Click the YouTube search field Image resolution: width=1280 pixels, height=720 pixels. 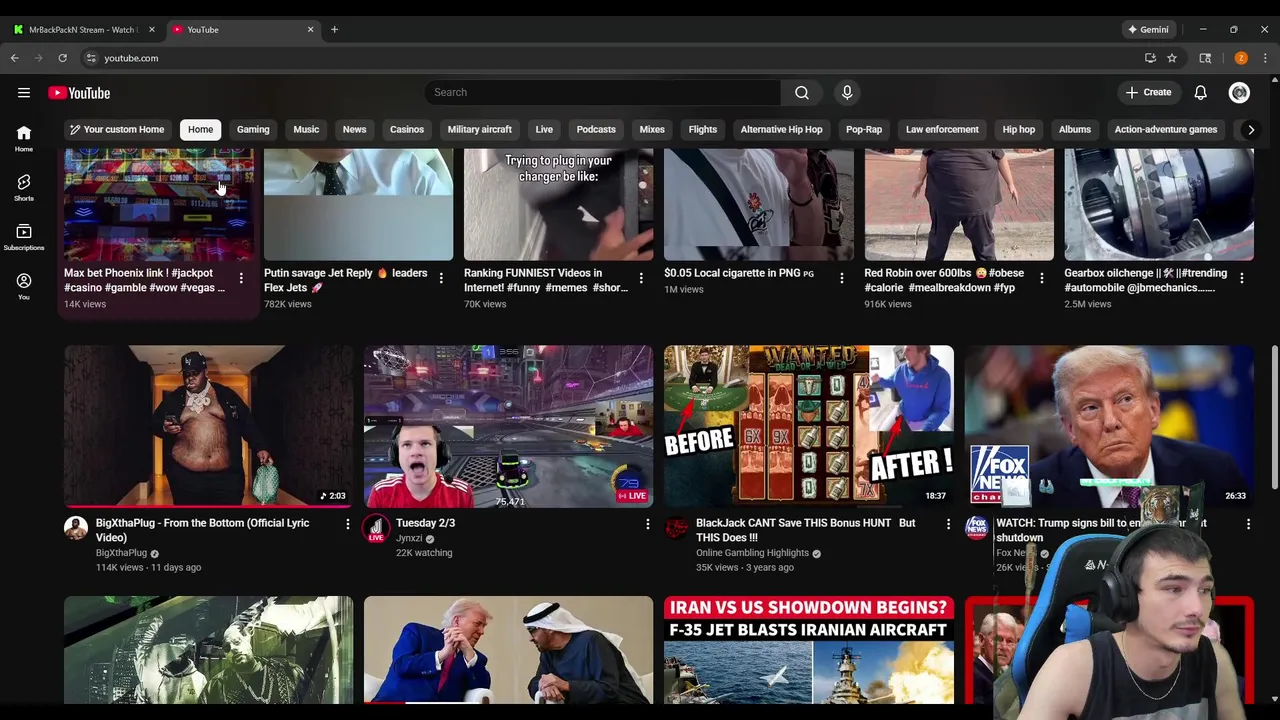pyautogui.click(x=602, y=92)
